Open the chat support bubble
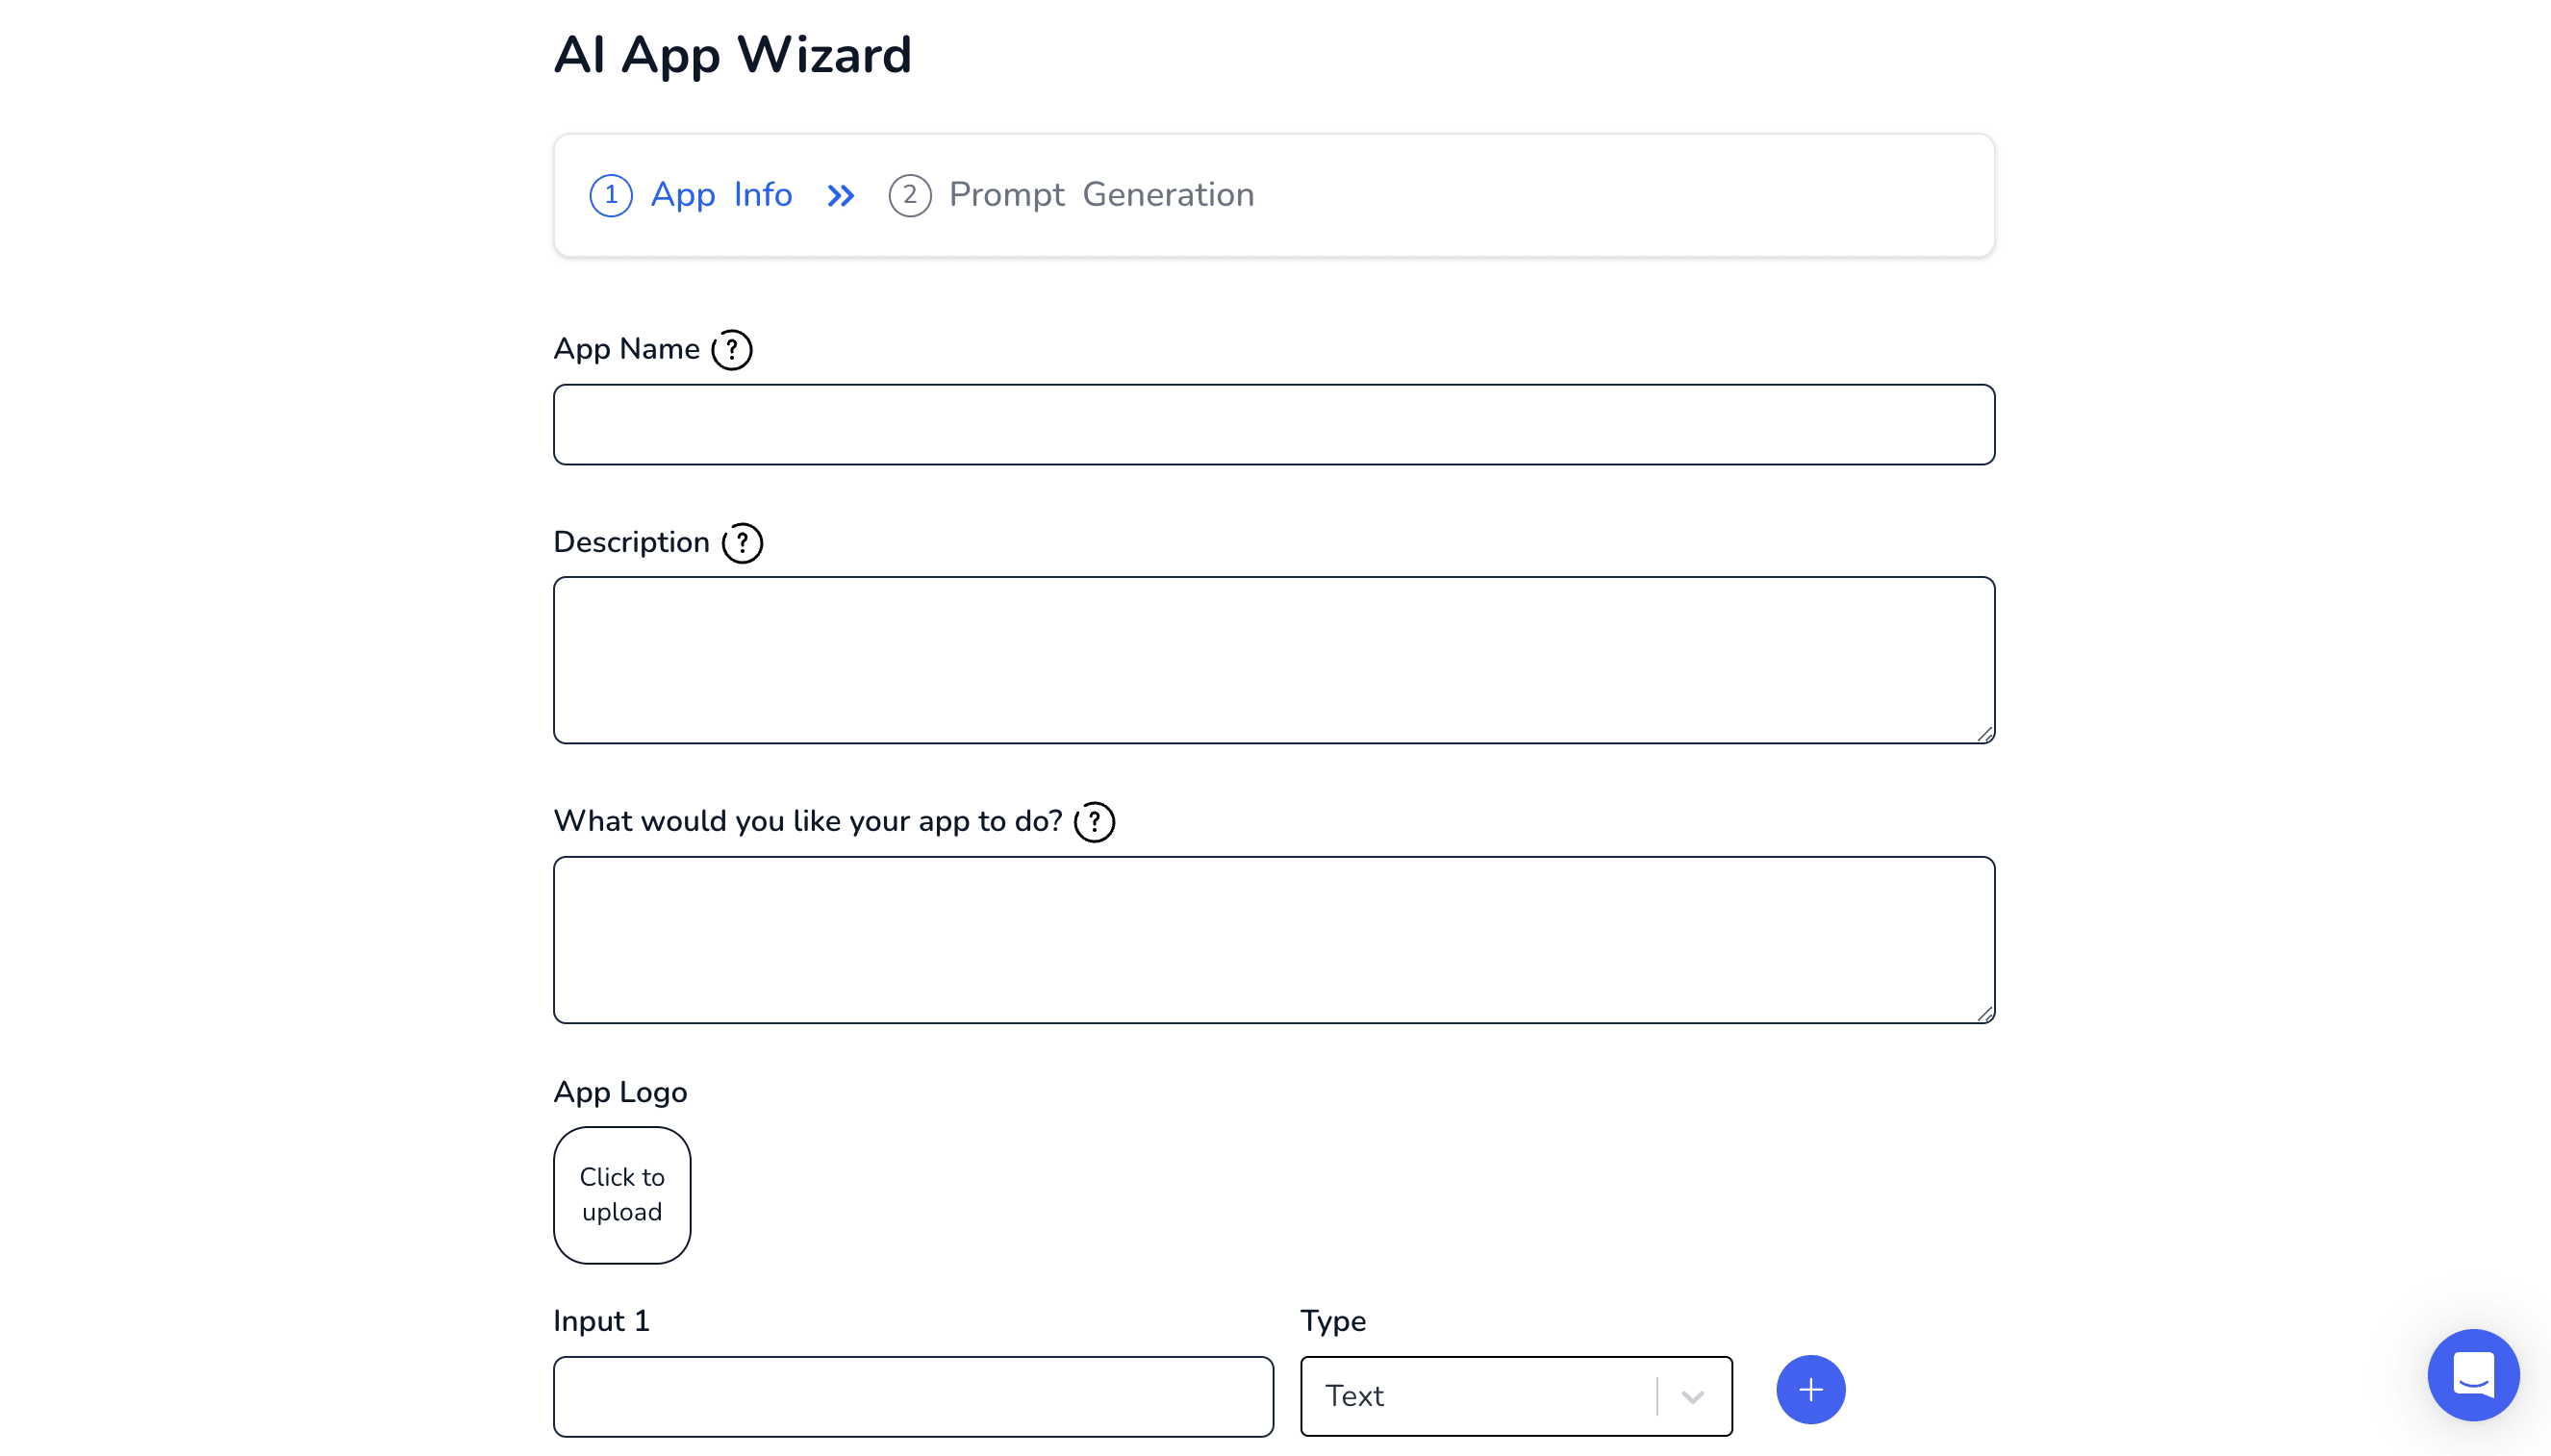Image resolution: width=2551 pixels, height=1456 pixels. (2472, 1374)
